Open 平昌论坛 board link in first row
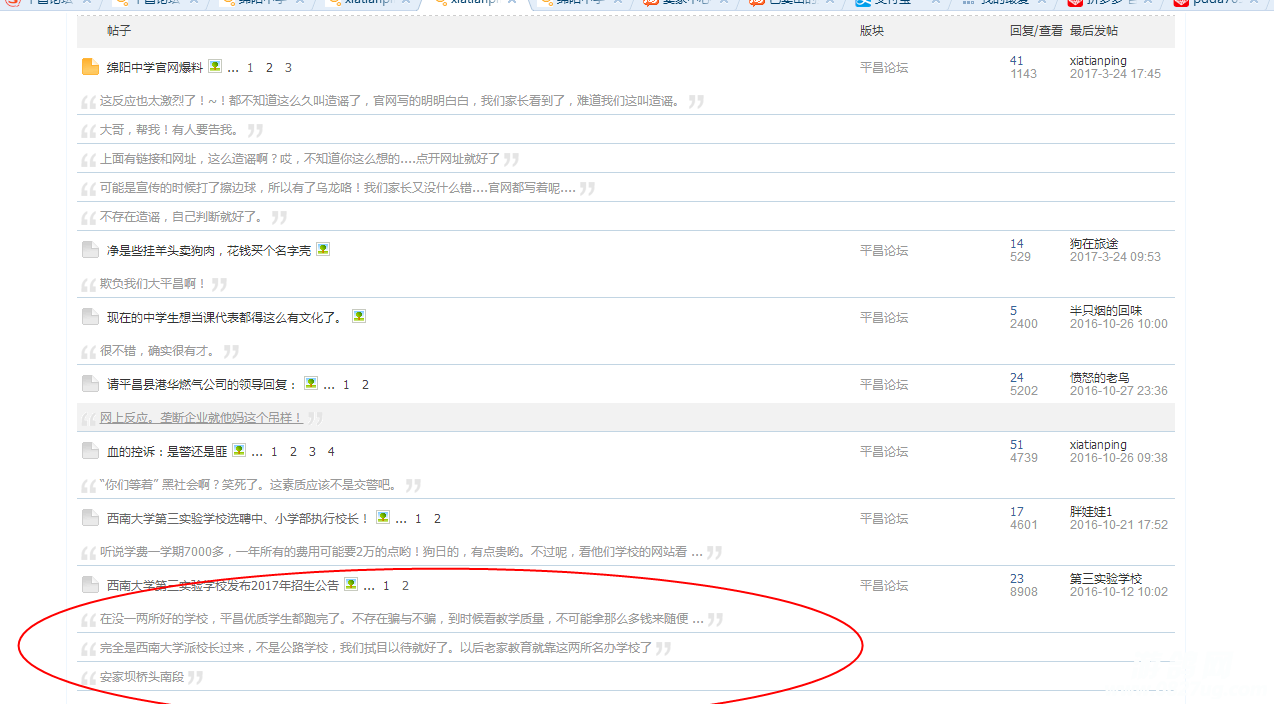This screenshot has width=1274, height=704. pyautogui.click(x=884, y=68)
